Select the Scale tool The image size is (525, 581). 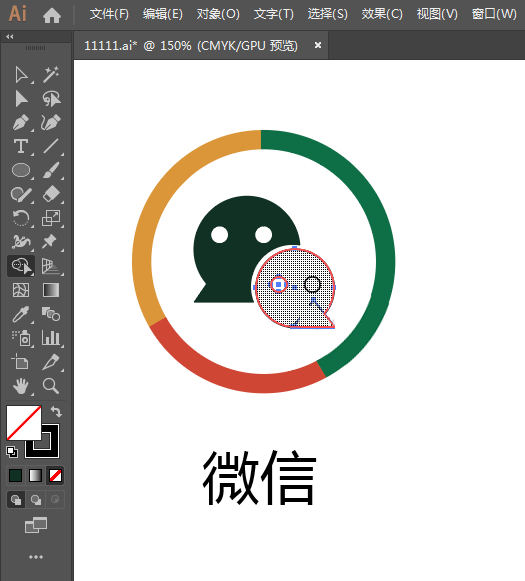51,218
